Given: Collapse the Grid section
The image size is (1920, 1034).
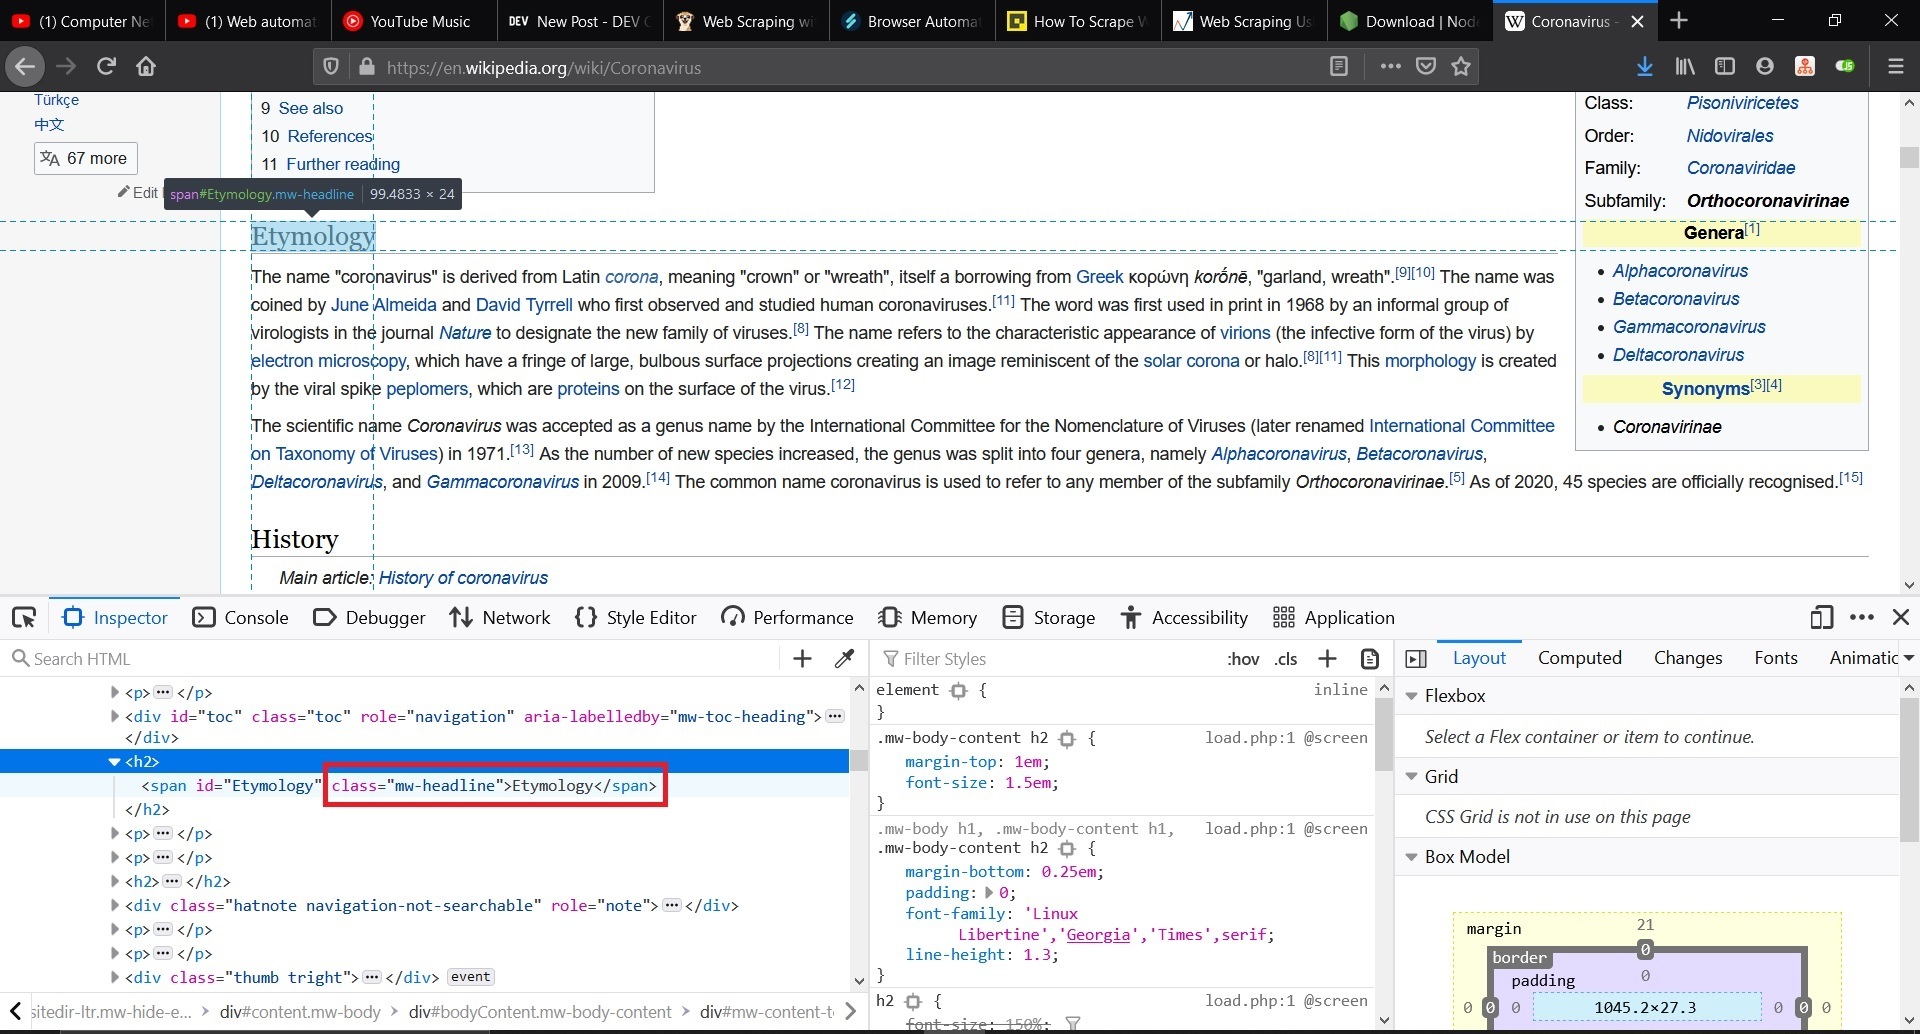Looking at the screenshot, I should coord(1412,777).
